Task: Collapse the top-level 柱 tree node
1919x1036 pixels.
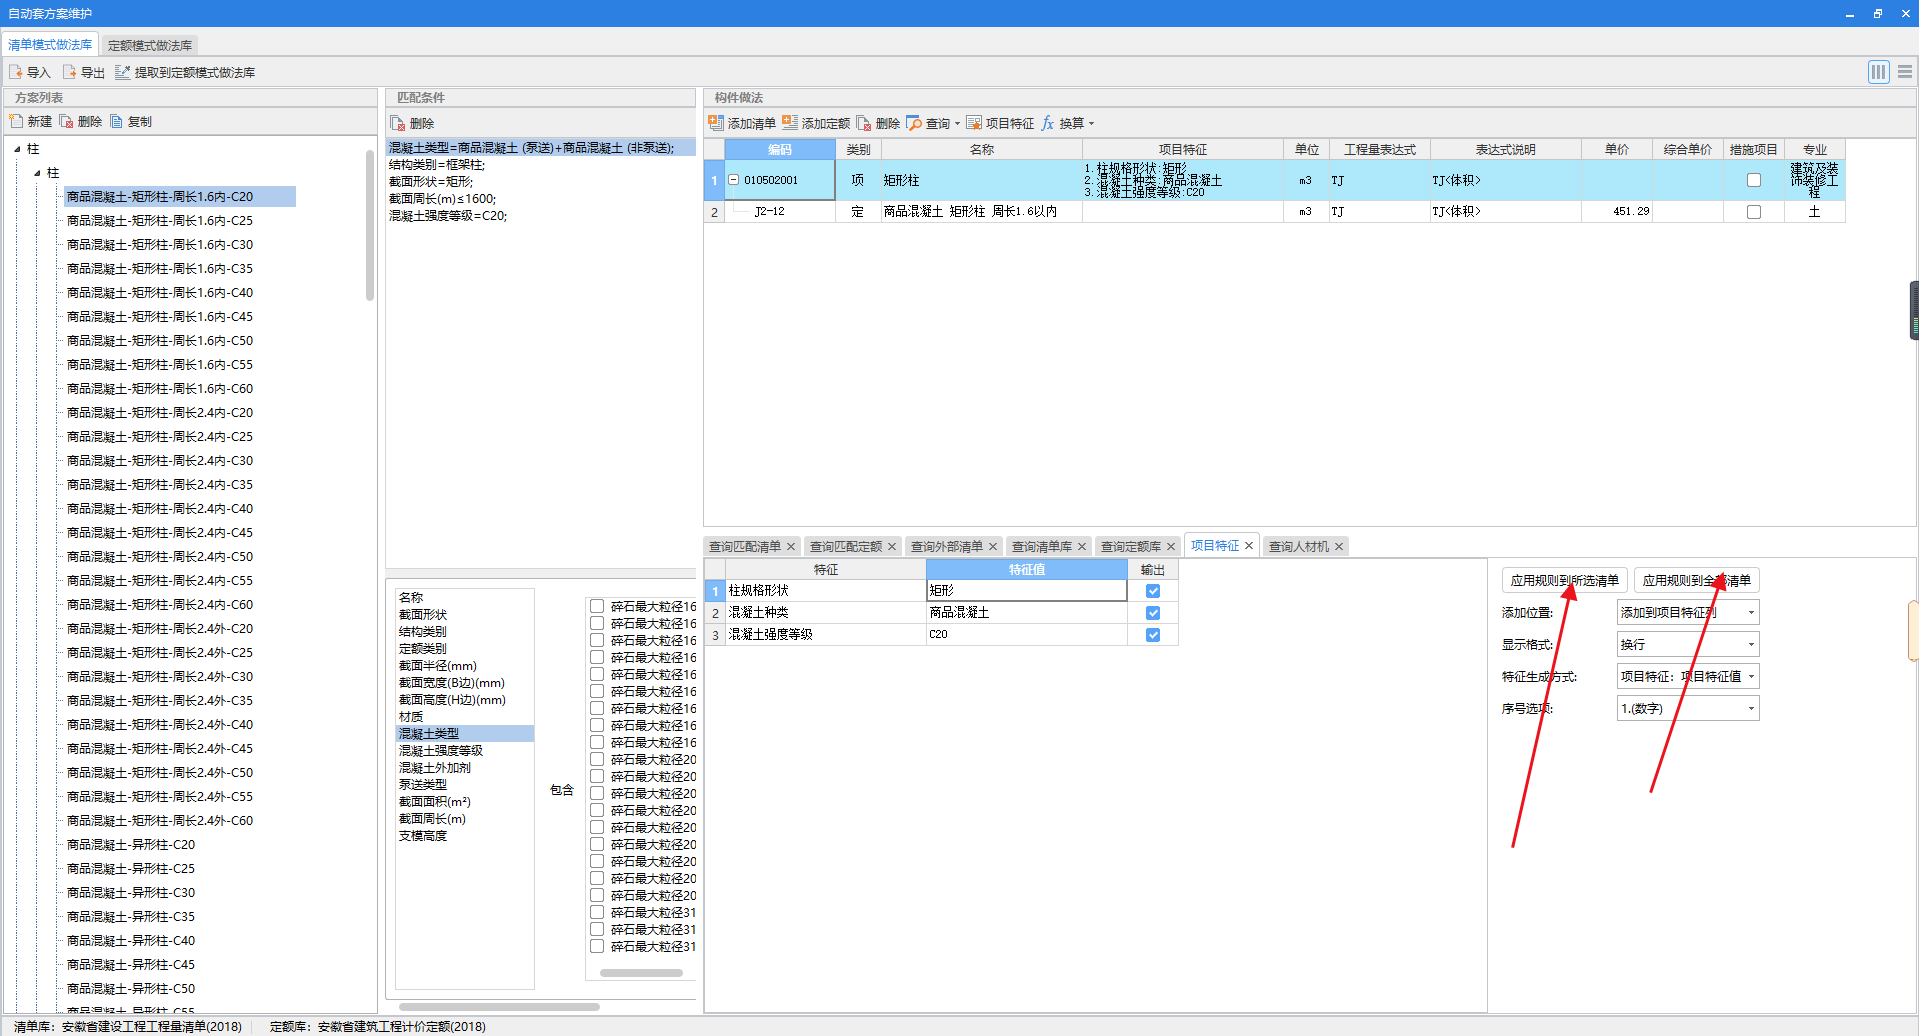Action: pos(17,149)
